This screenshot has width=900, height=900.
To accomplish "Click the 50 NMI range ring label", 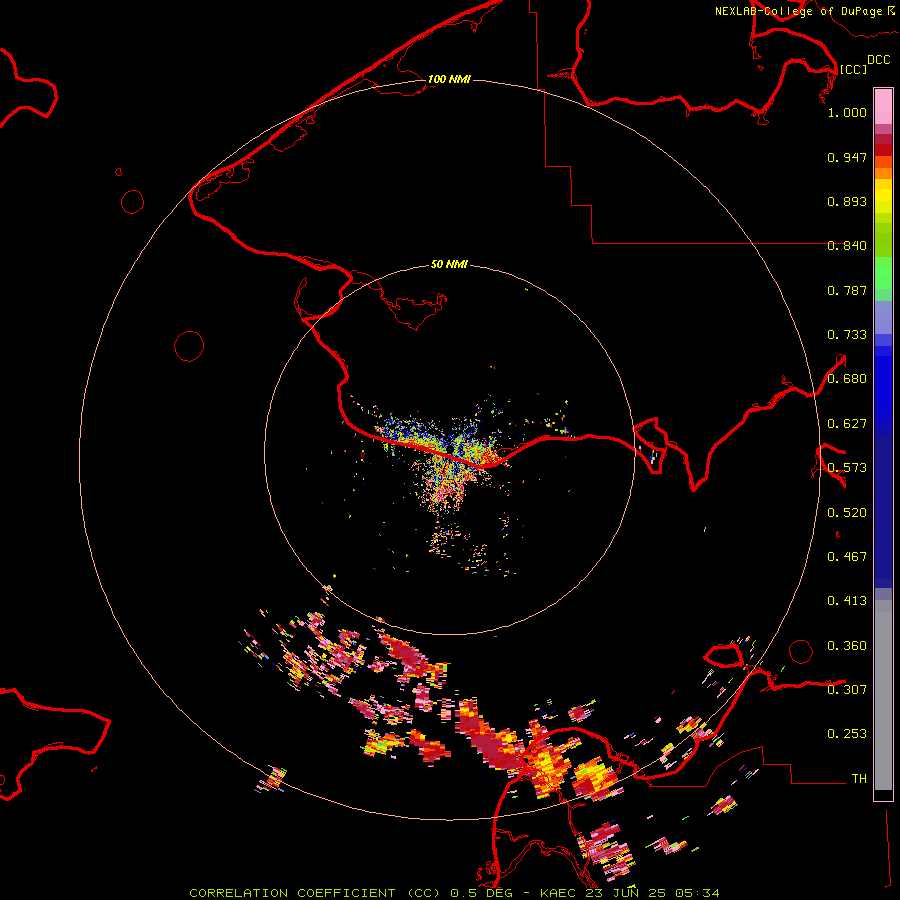I will 449,264.
